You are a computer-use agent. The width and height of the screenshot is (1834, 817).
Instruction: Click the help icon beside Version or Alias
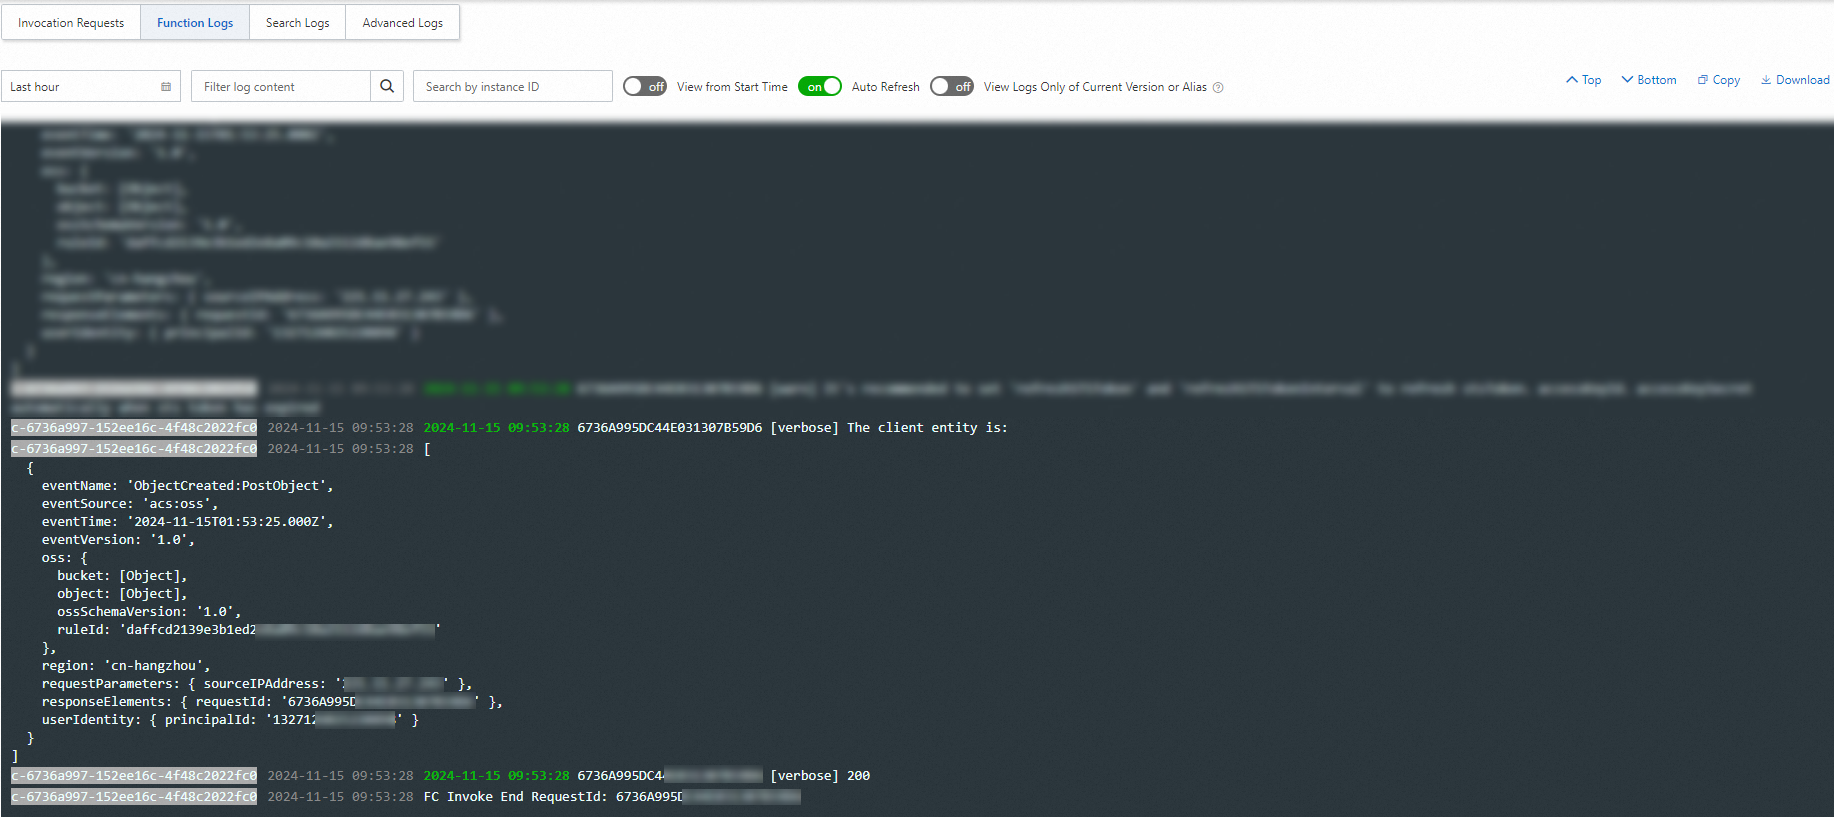click(1218, 88)
